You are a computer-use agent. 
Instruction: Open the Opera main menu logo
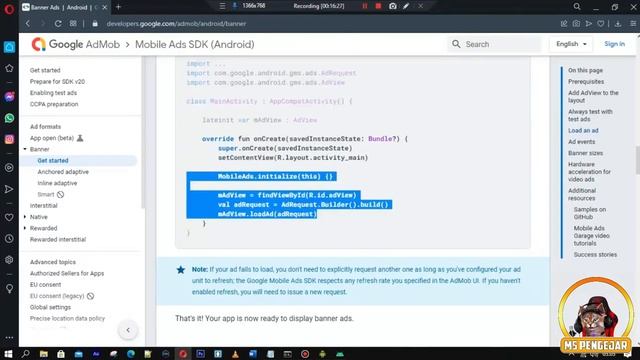(x=9, y=8)
